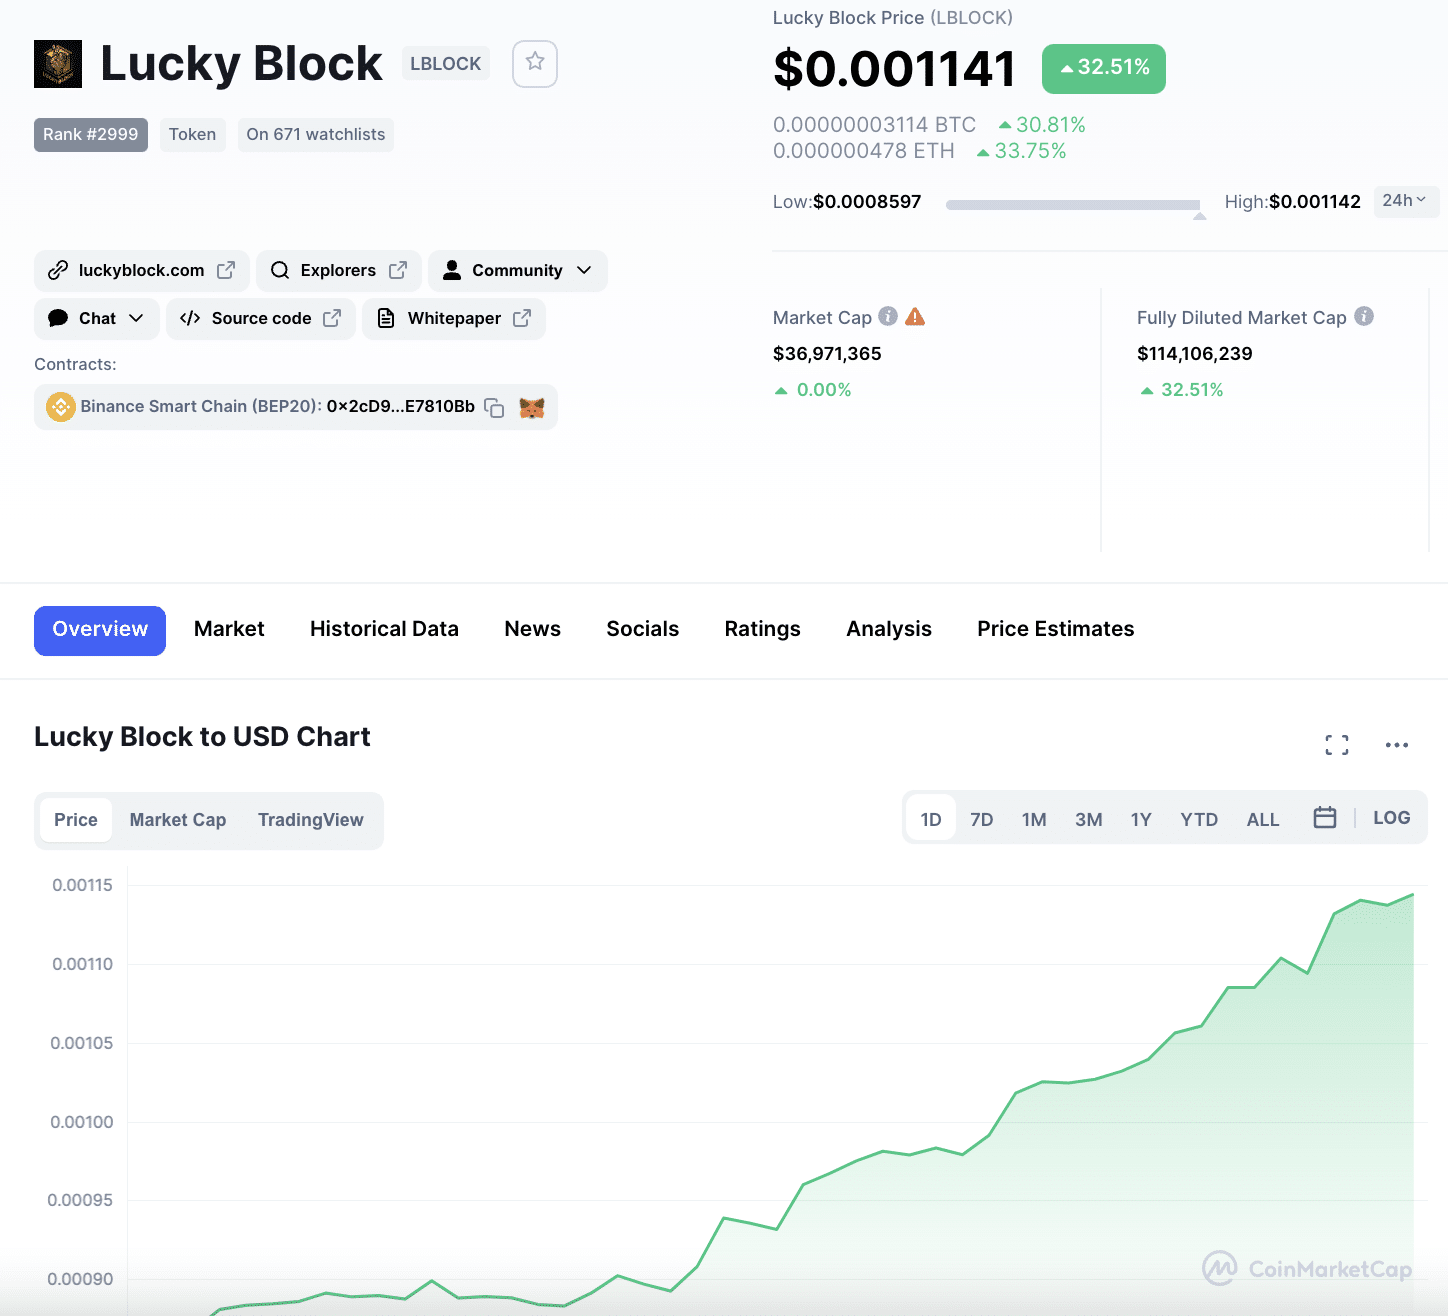Click external link icon beside Source code
This screenshot has width=1448, height=1316.
332,318
